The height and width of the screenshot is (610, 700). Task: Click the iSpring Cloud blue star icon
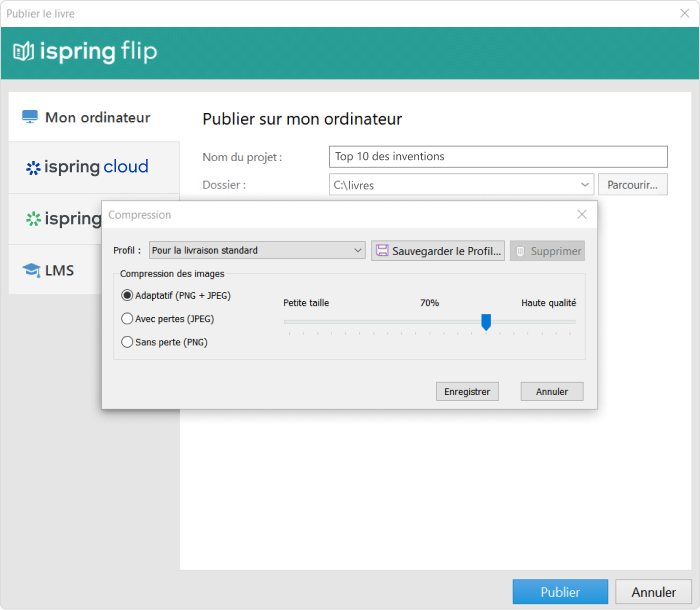[33, 168]
